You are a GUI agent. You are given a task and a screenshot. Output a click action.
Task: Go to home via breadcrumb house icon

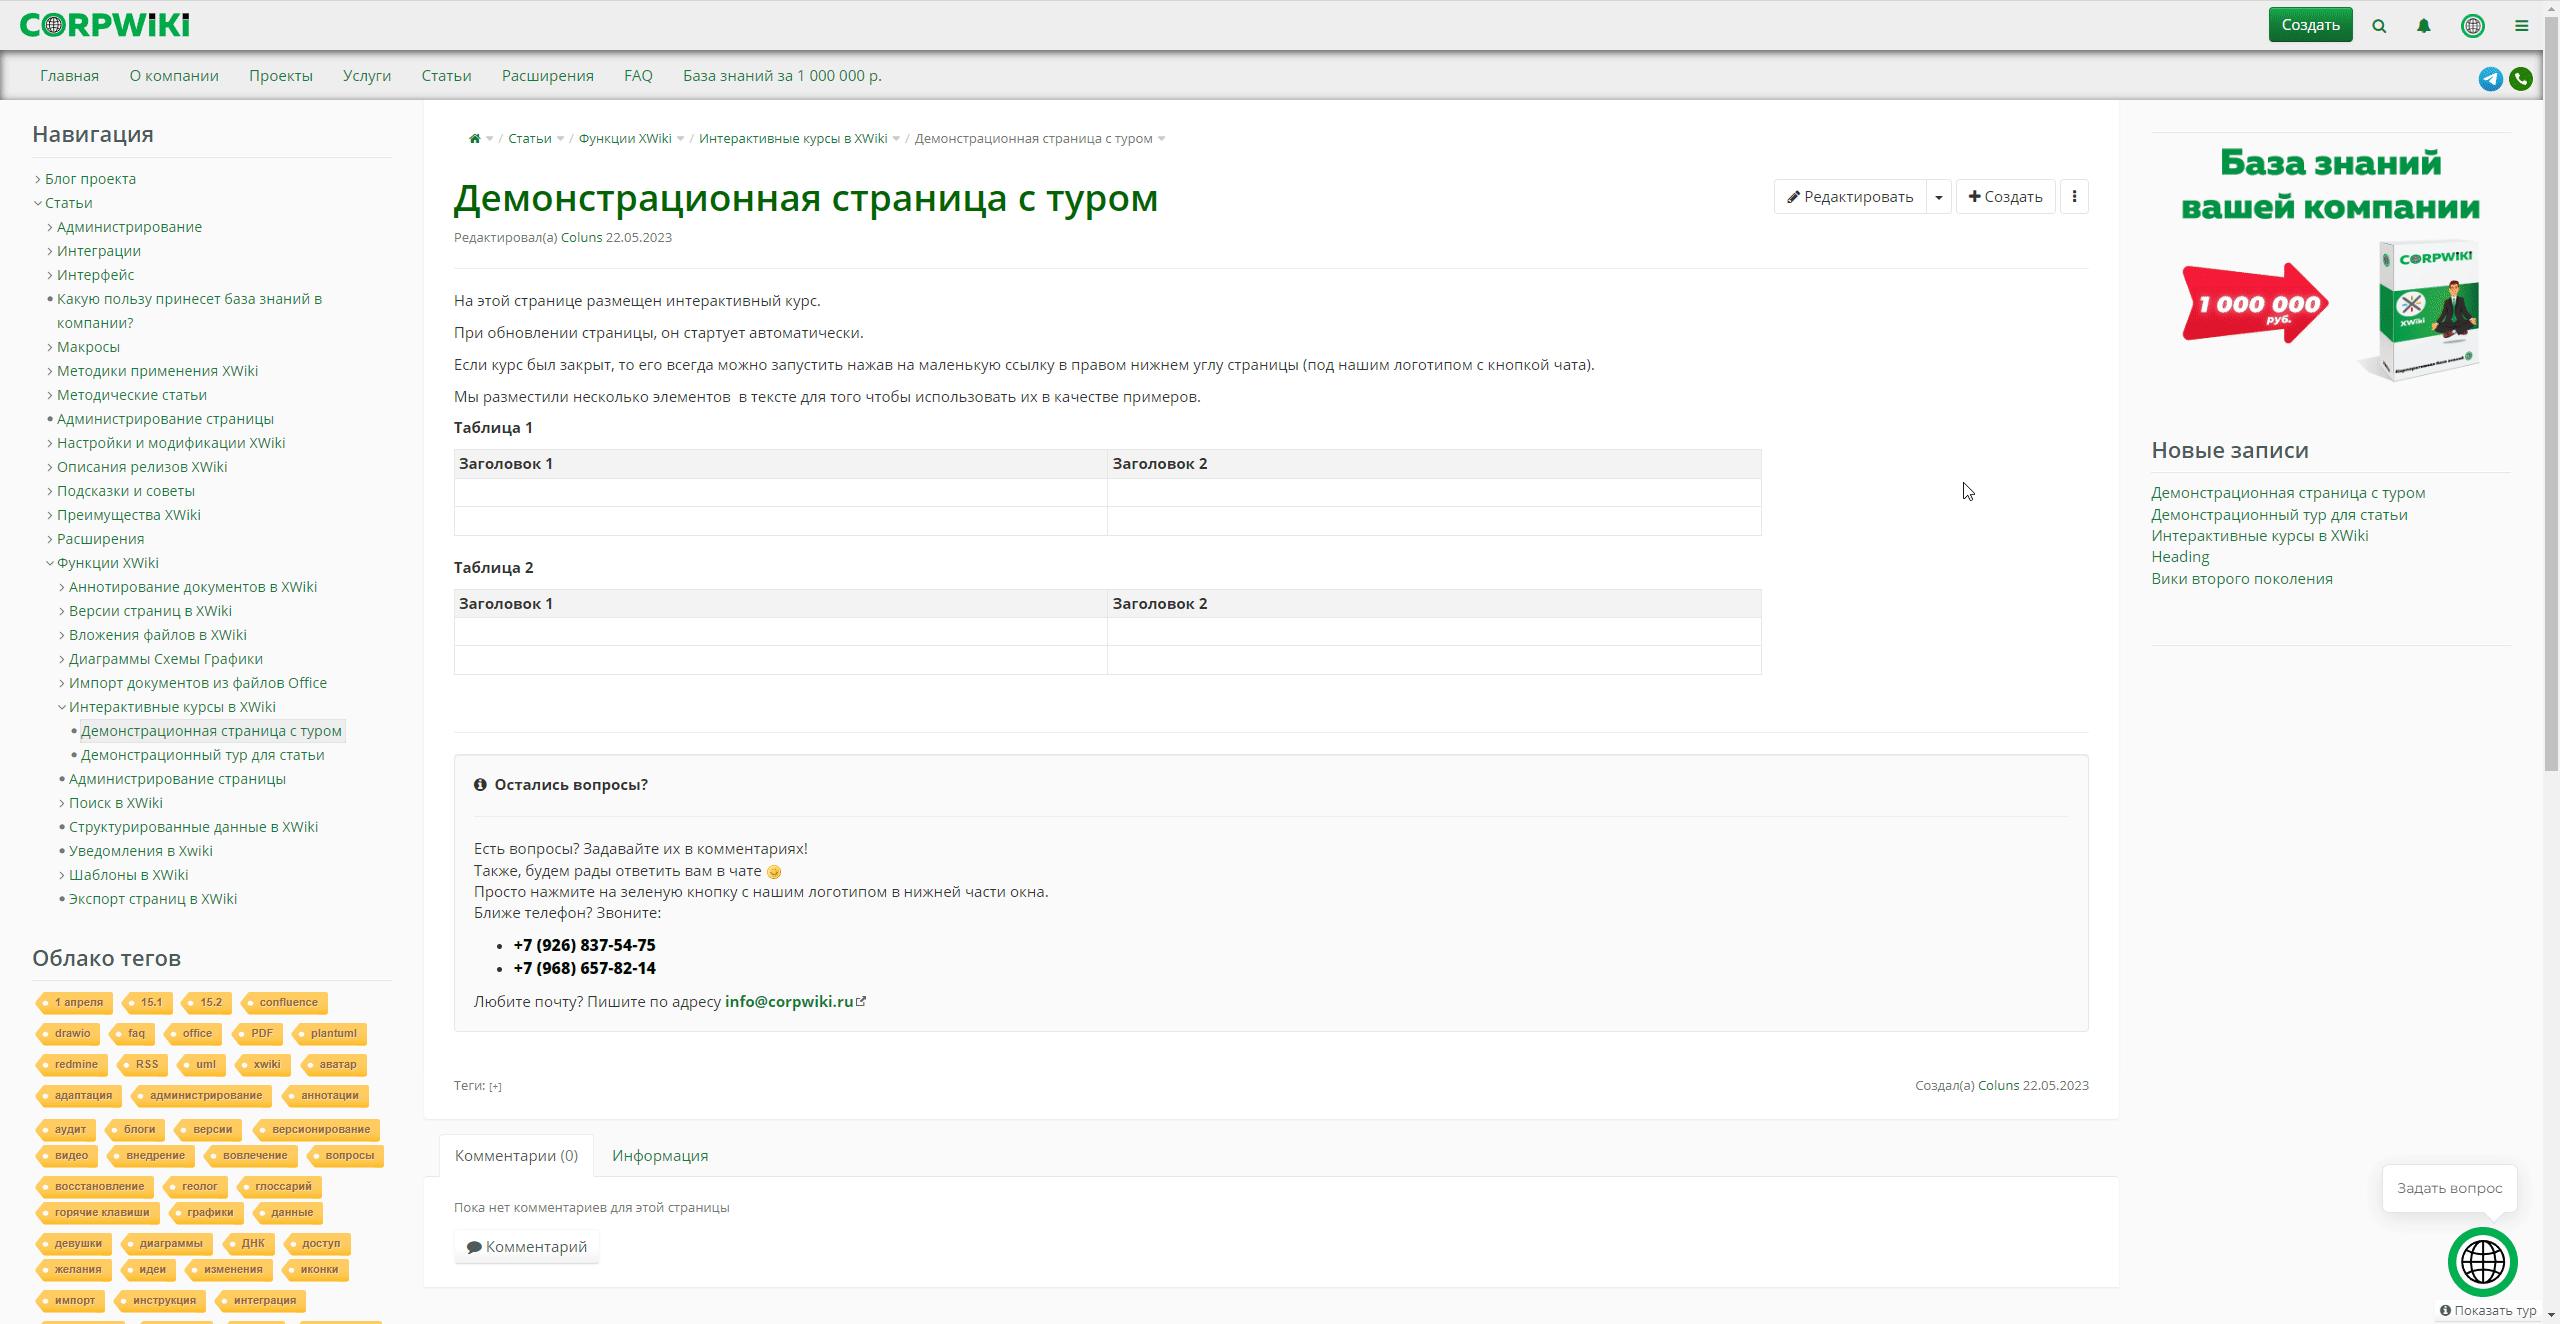tap(474, 139)
